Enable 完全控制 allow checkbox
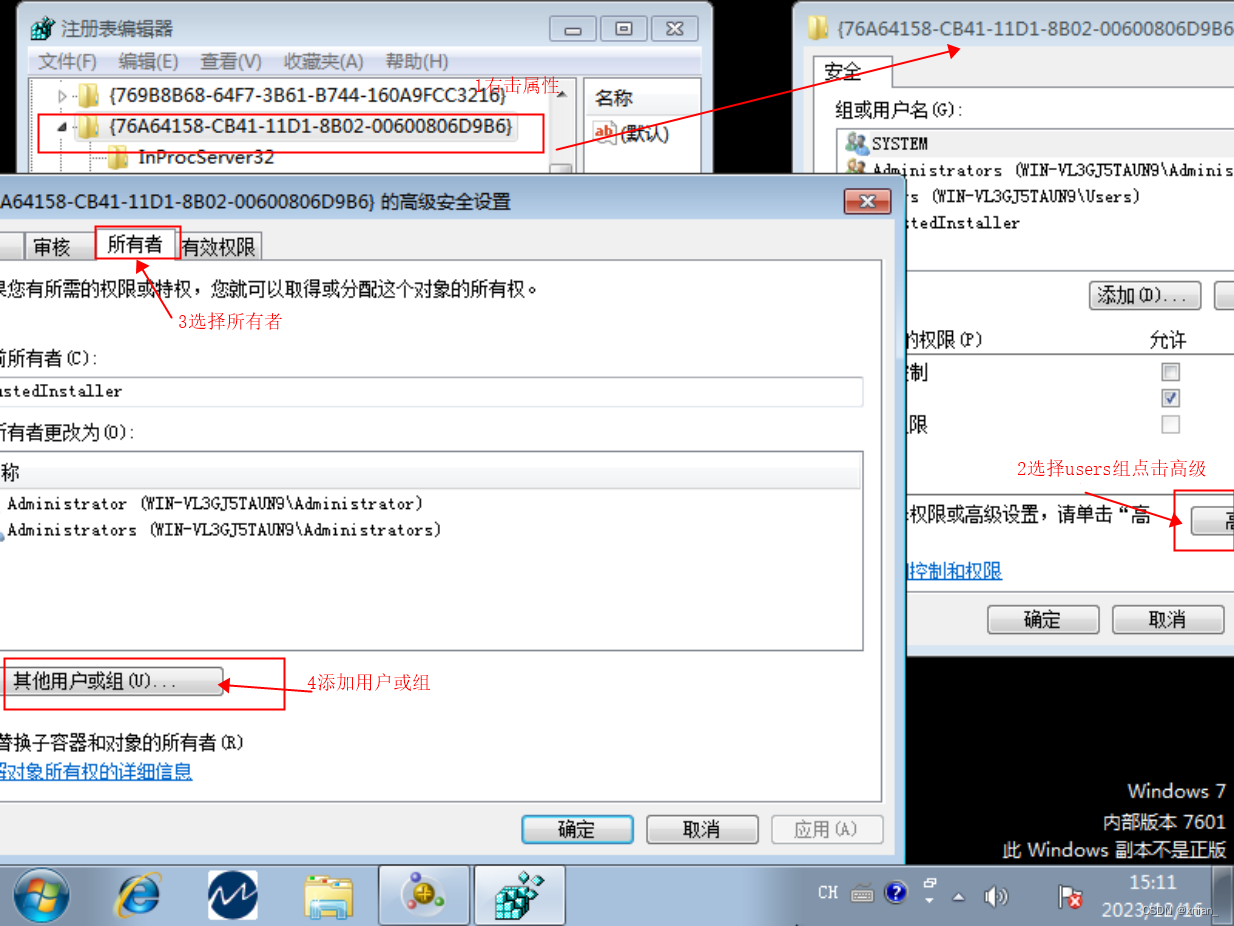The width and height of the screenshot is (1234, 926). [1170, 372]
